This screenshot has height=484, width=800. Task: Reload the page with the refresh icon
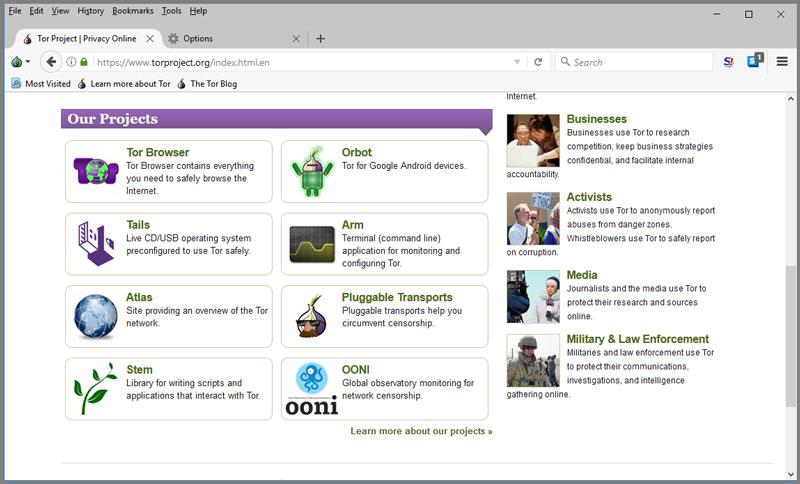[x=538, y=62]
